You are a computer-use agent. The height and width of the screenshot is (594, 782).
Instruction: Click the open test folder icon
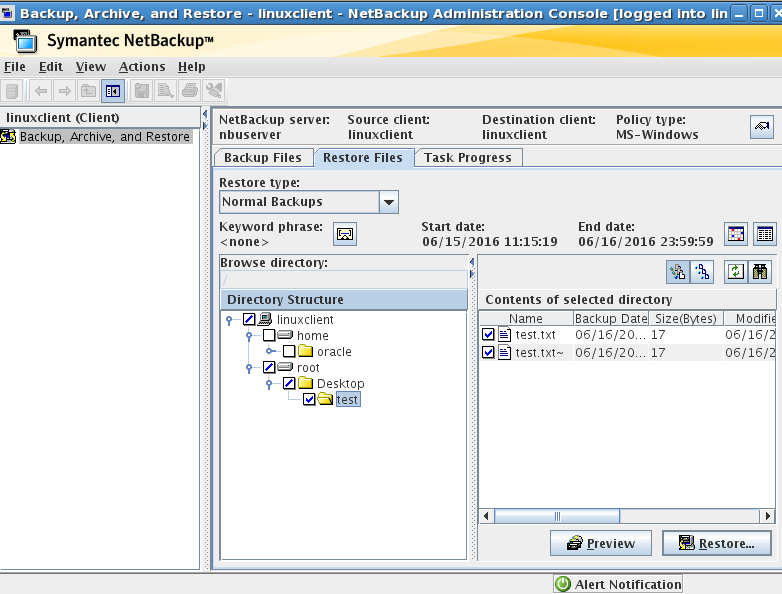click(x=325, y=399)
